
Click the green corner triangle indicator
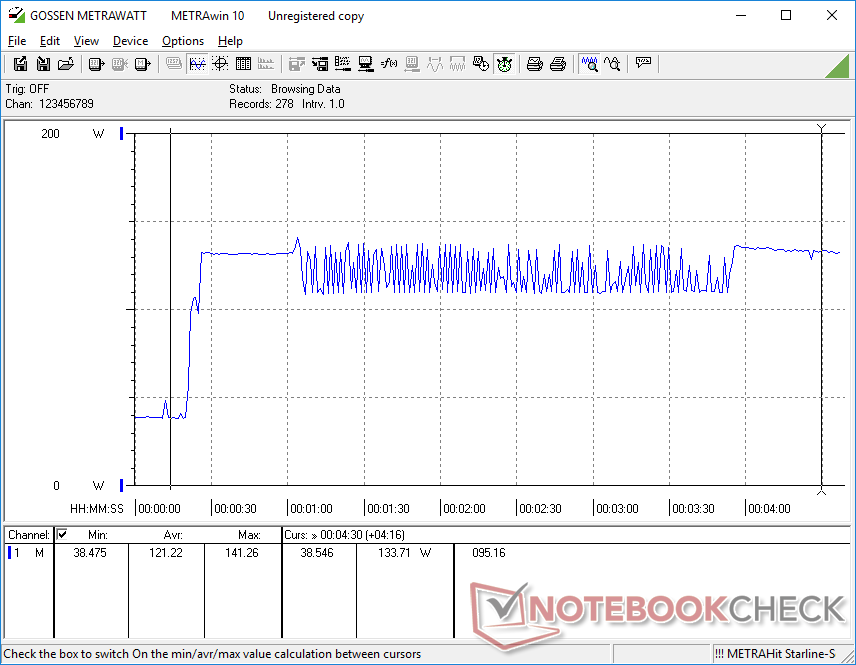[839, 66]
